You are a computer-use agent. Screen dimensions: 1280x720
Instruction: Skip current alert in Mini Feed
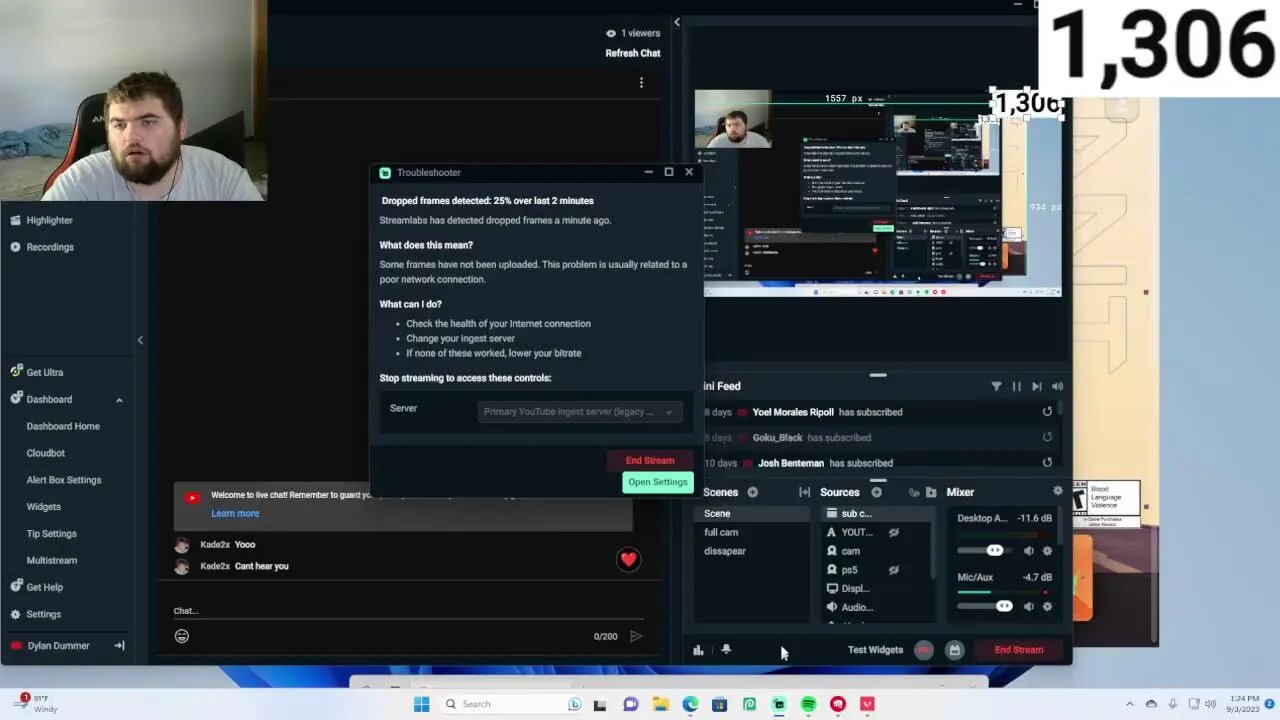1036,387
